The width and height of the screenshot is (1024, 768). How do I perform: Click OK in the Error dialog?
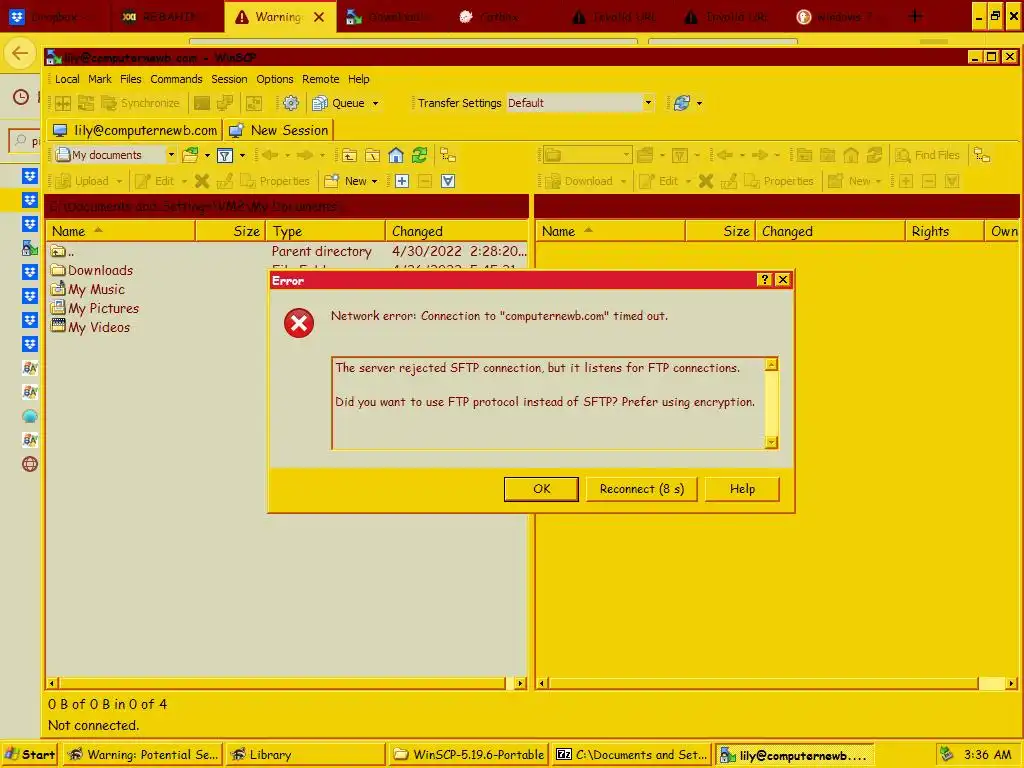[541, 489]
